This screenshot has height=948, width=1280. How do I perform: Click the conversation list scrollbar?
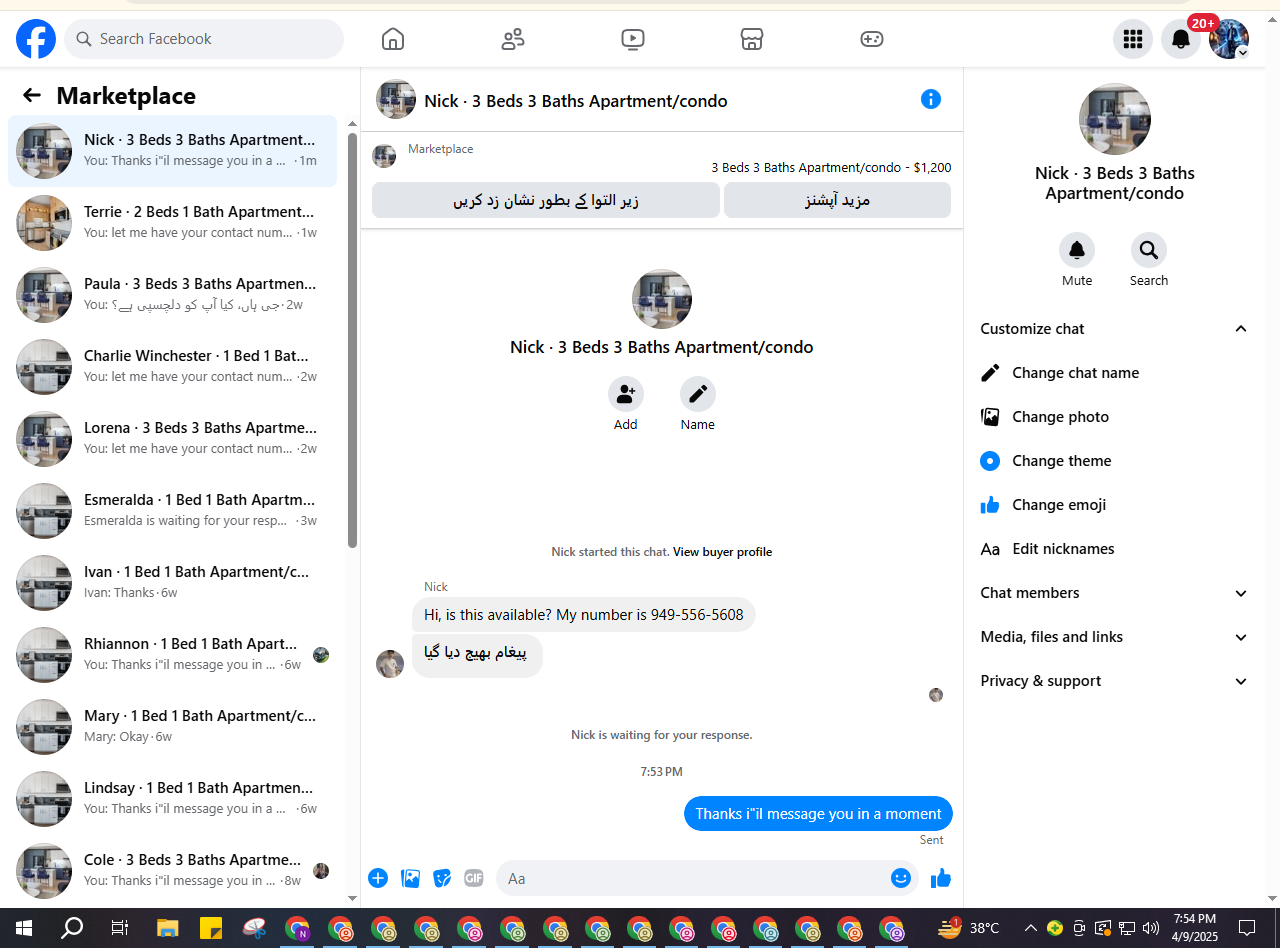pos(352,340)
